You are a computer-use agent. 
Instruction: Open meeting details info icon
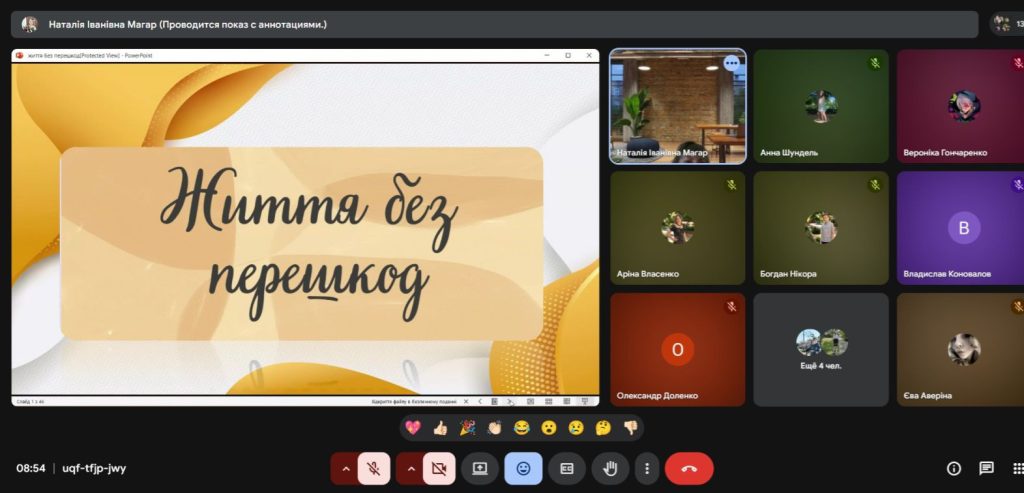tap(954, 468)
